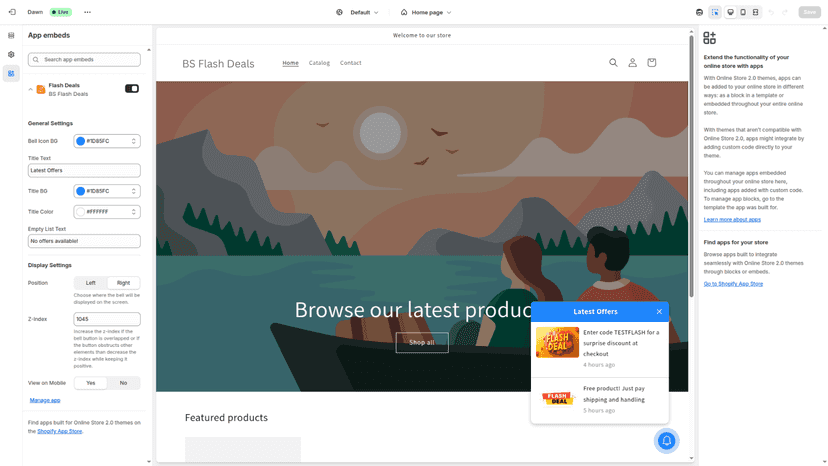Select No for View on Mobile
Image resolution: width=828 pixels, height=466 pixels.
pos(124,383)
